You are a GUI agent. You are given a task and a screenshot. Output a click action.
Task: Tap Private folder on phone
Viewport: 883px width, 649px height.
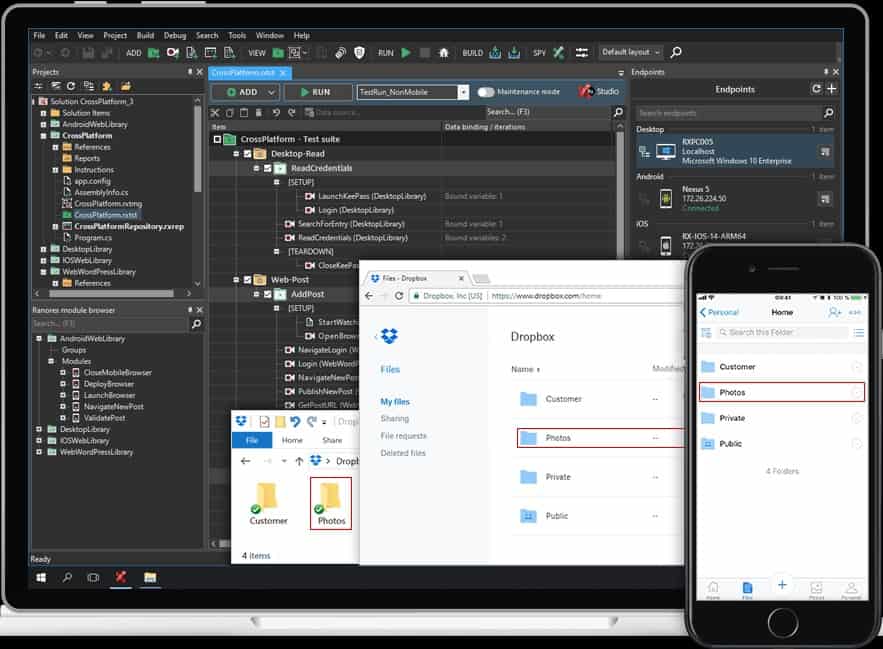click(781, 418)
